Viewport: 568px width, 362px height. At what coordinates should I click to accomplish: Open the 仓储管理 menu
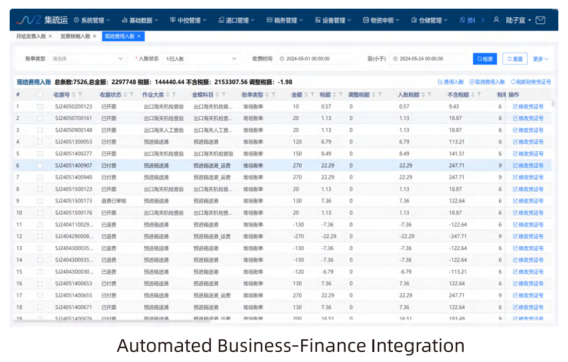(x=429, y=20)
